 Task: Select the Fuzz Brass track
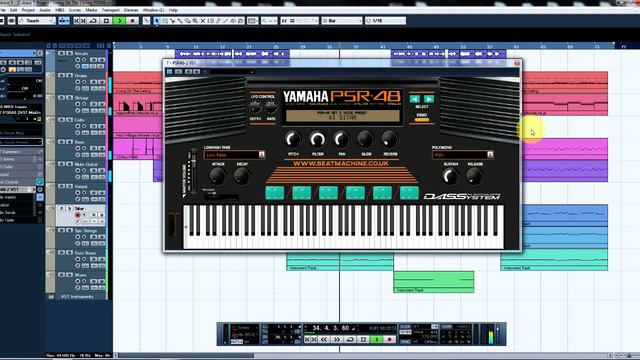click(85, 253)
